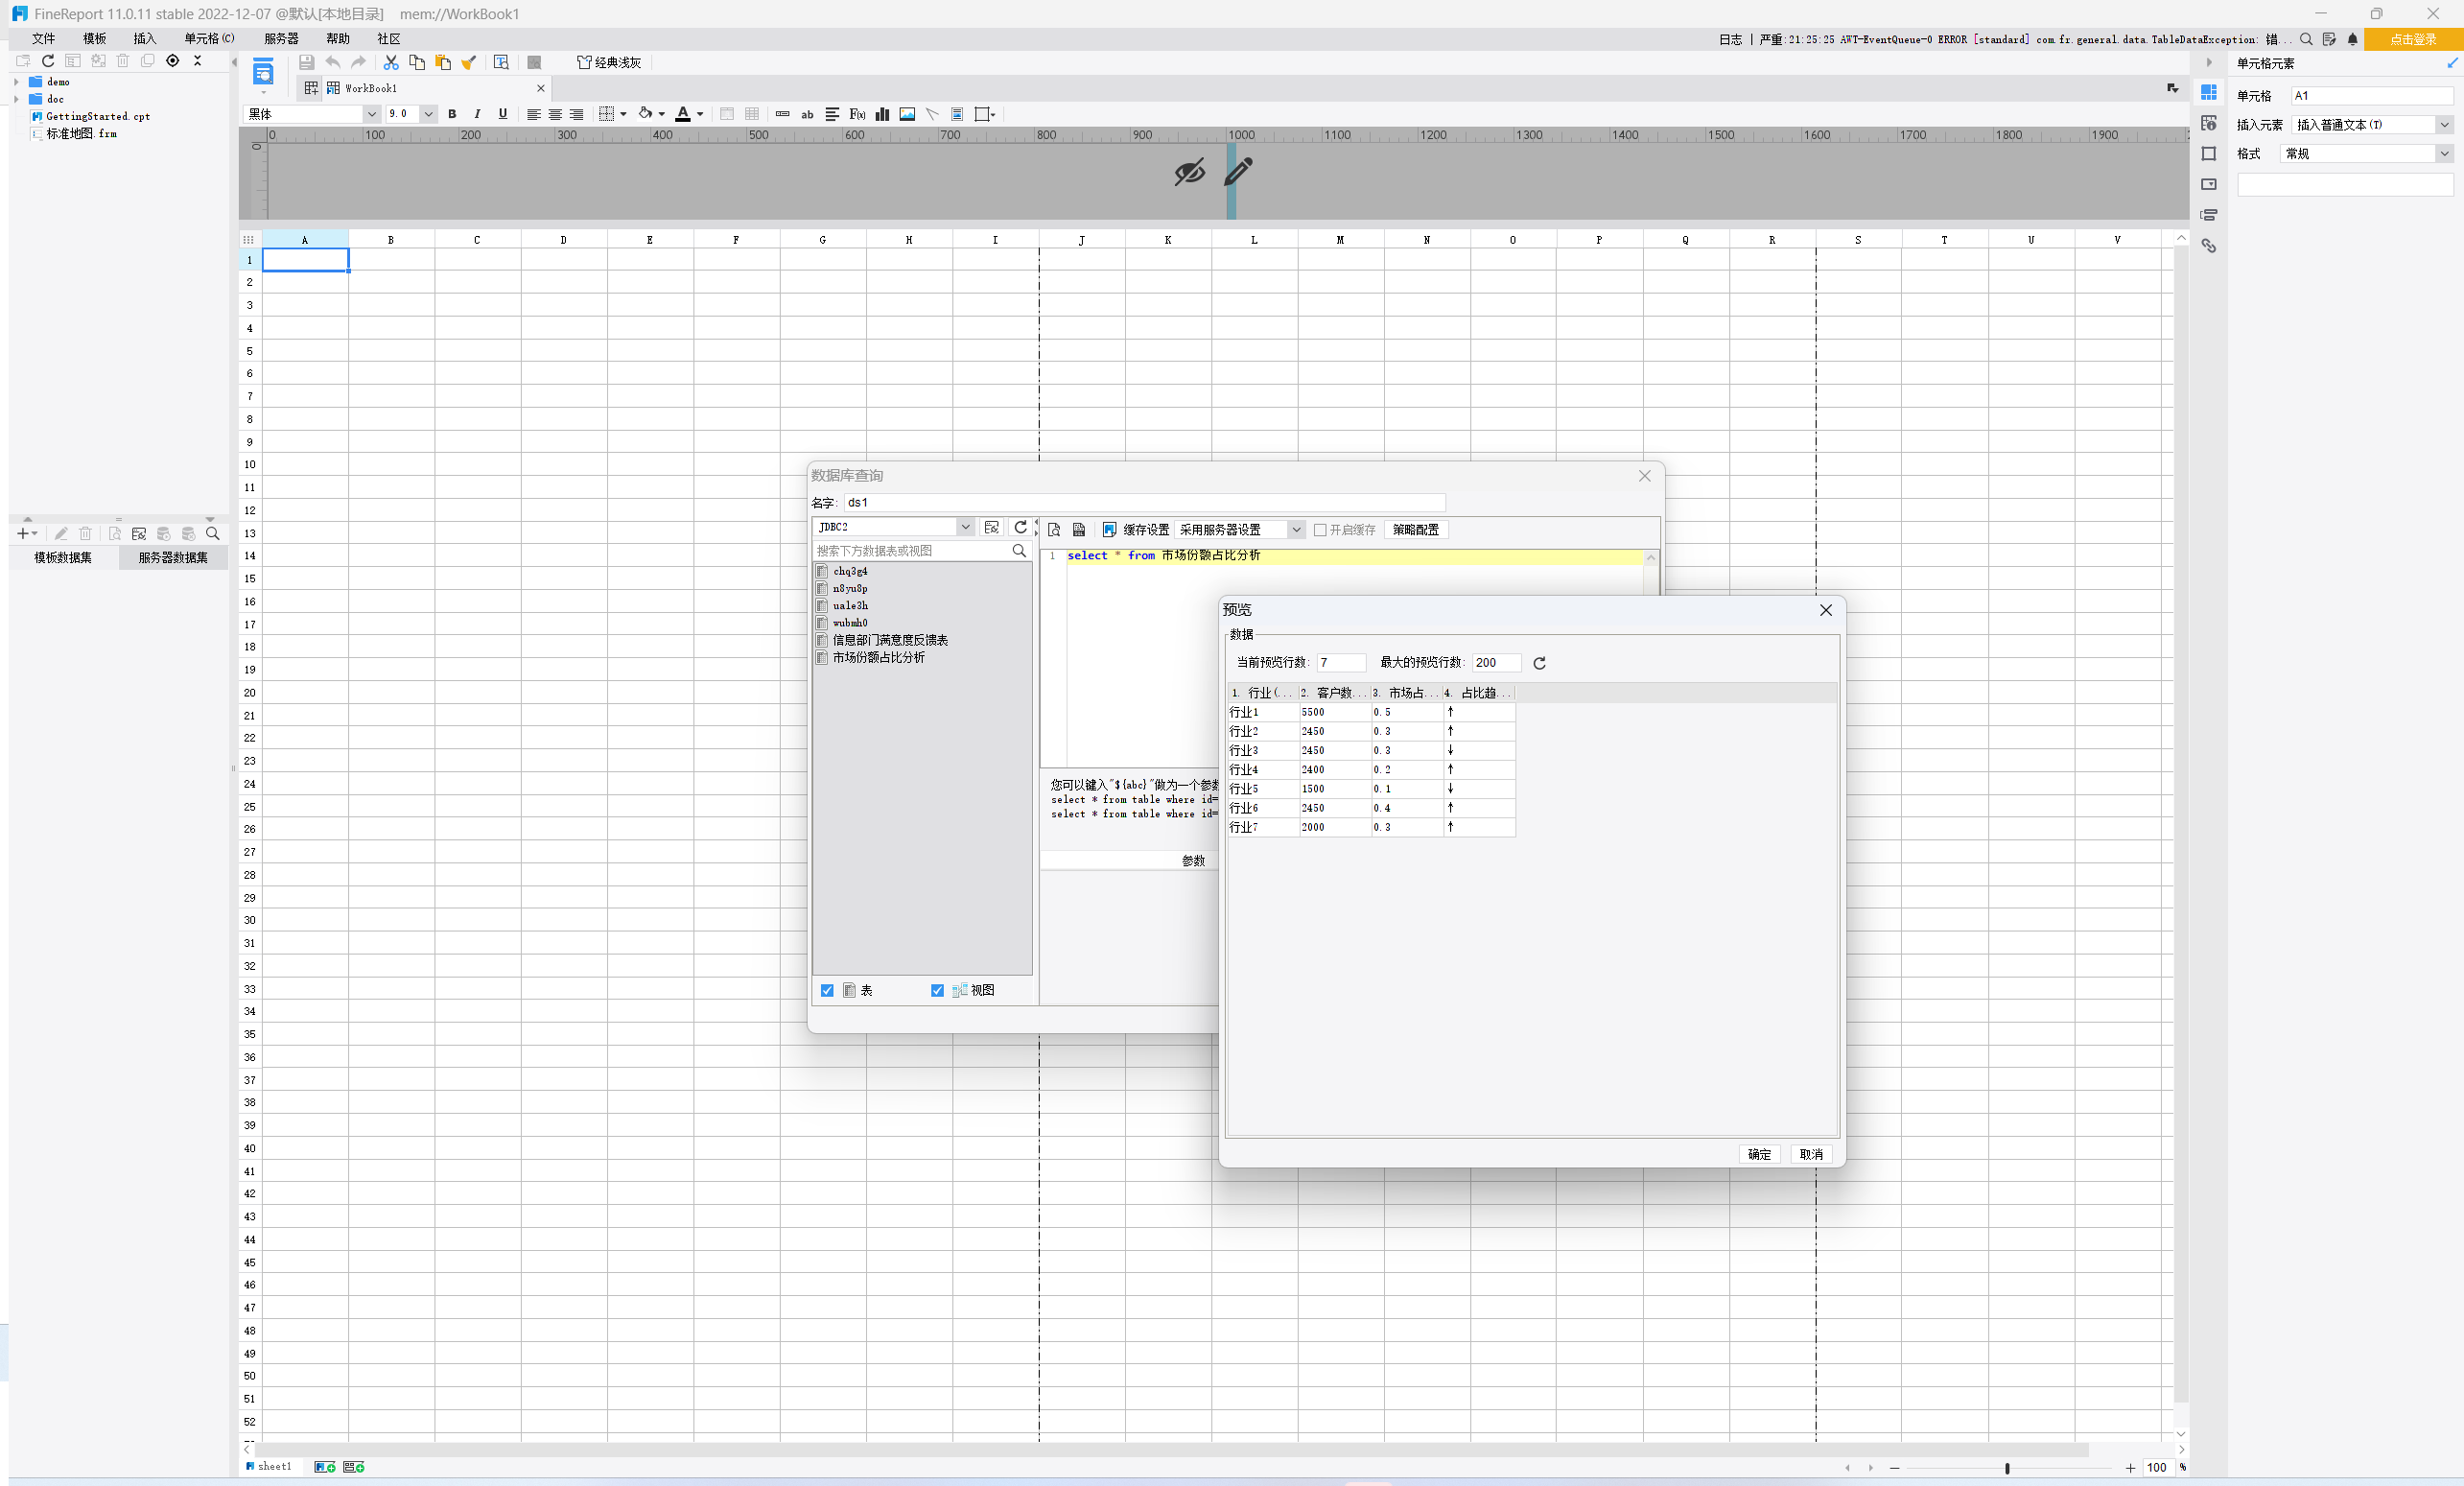Image resolution: width=2464 pixels, height=1486 pixels.
Task: Click the hidden-eye icon in parameter pane
Action: pyautogui.click(x=1189, y=173)
